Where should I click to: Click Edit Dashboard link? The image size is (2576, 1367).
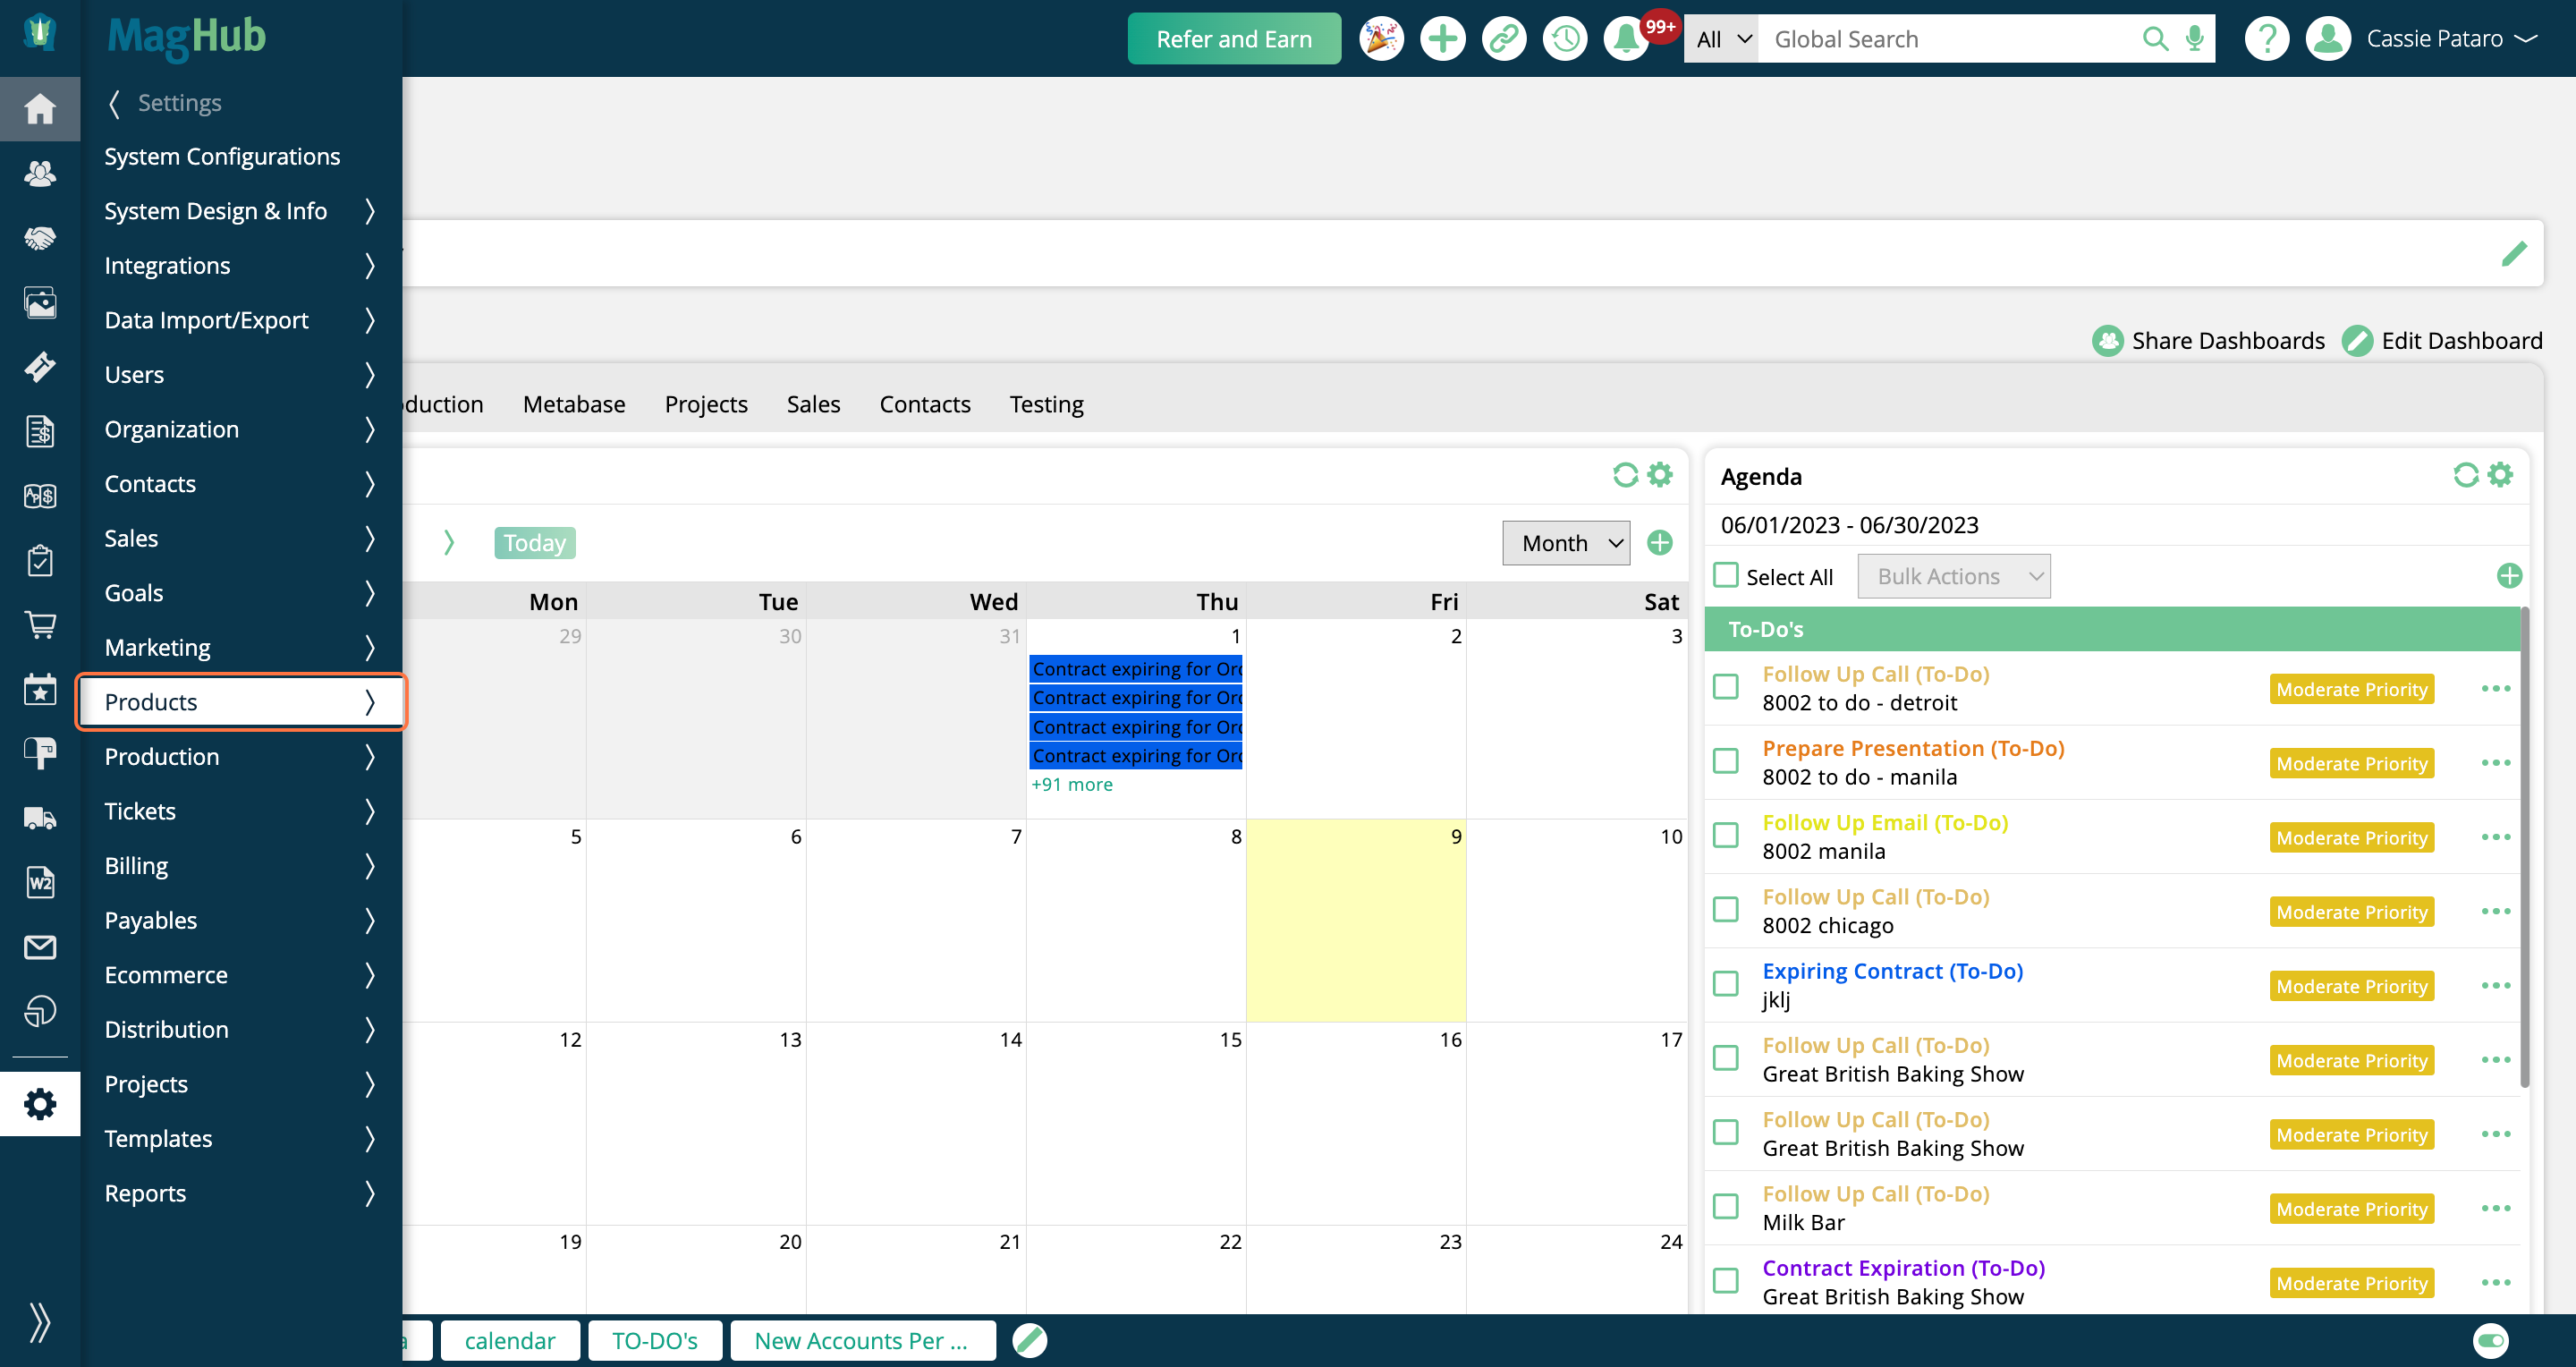tap(2443, 341)
